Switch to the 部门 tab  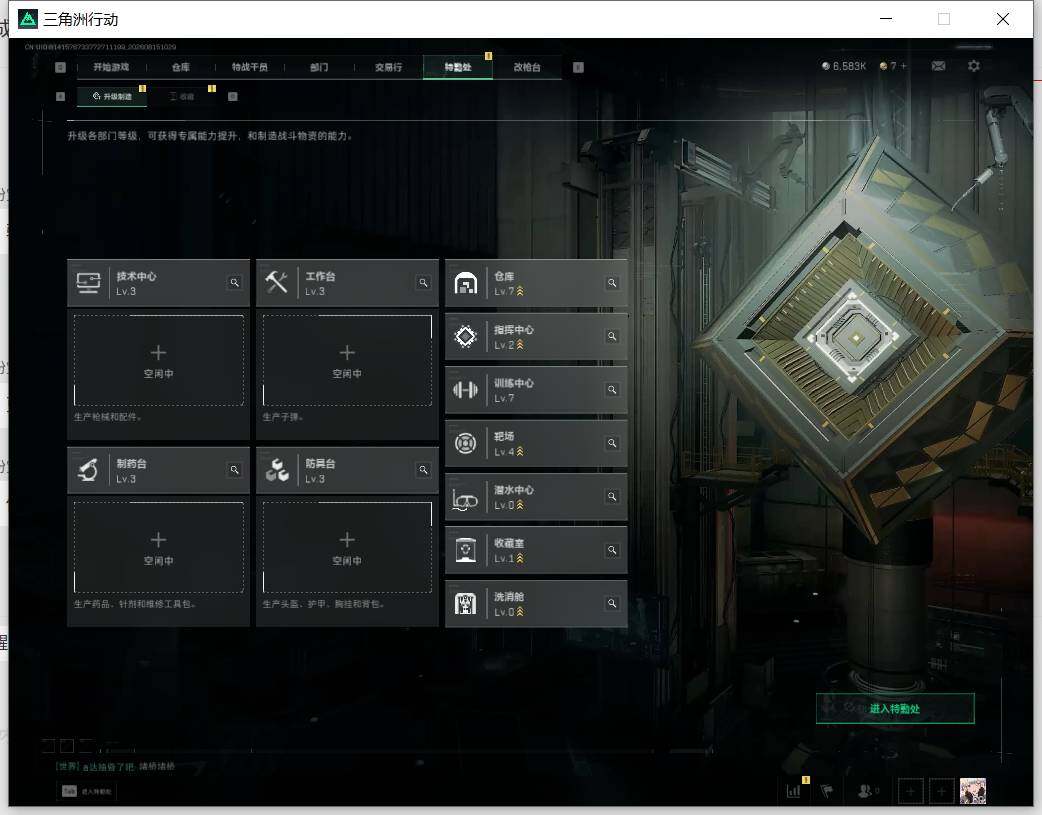319,67
